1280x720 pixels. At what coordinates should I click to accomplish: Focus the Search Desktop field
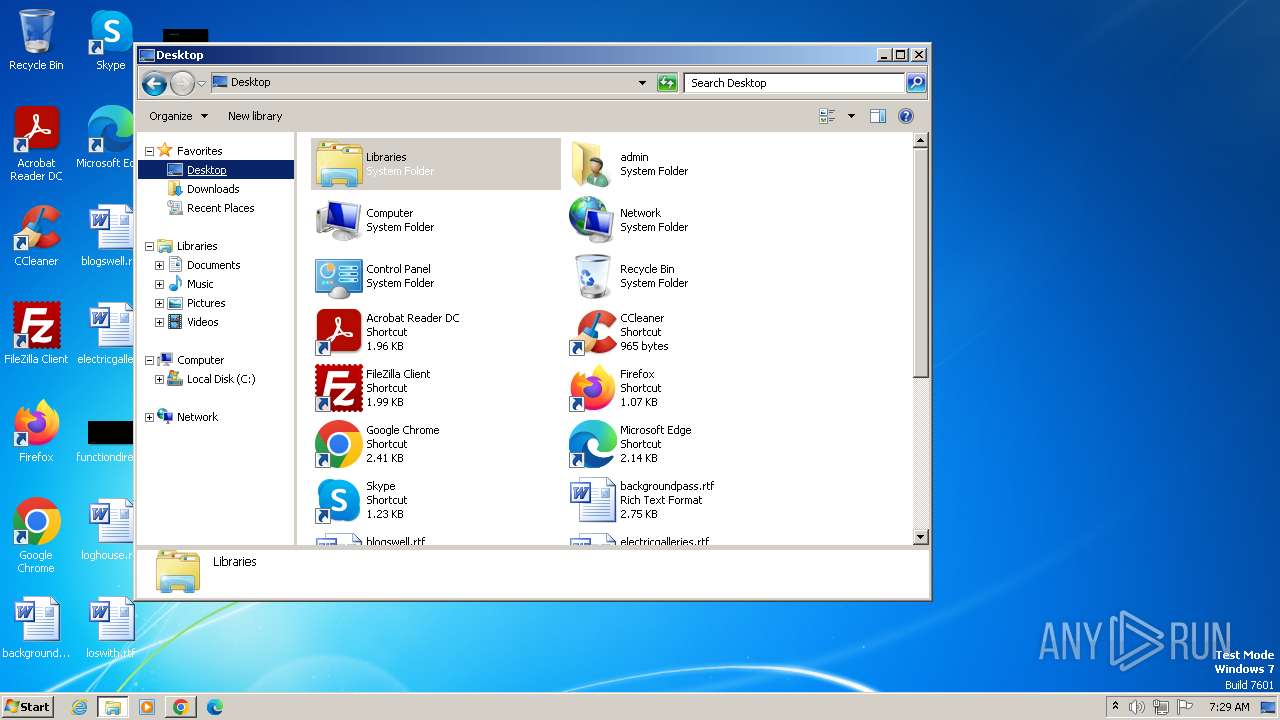point(795,83)
